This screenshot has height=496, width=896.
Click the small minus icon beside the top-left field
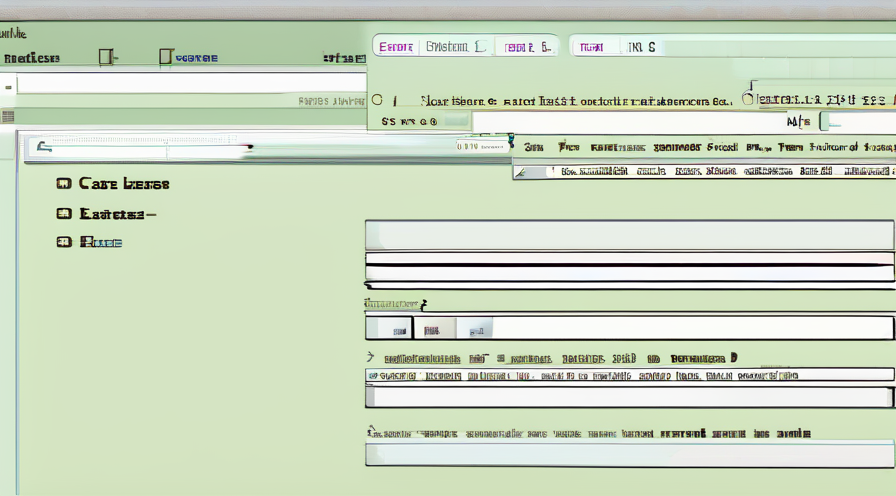pos(8,87)
